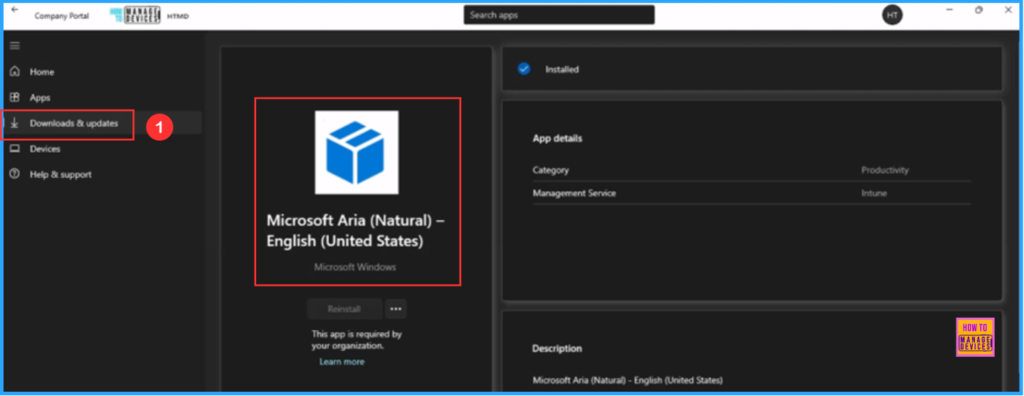Click the Productivity value

click(x=885, y=170)
